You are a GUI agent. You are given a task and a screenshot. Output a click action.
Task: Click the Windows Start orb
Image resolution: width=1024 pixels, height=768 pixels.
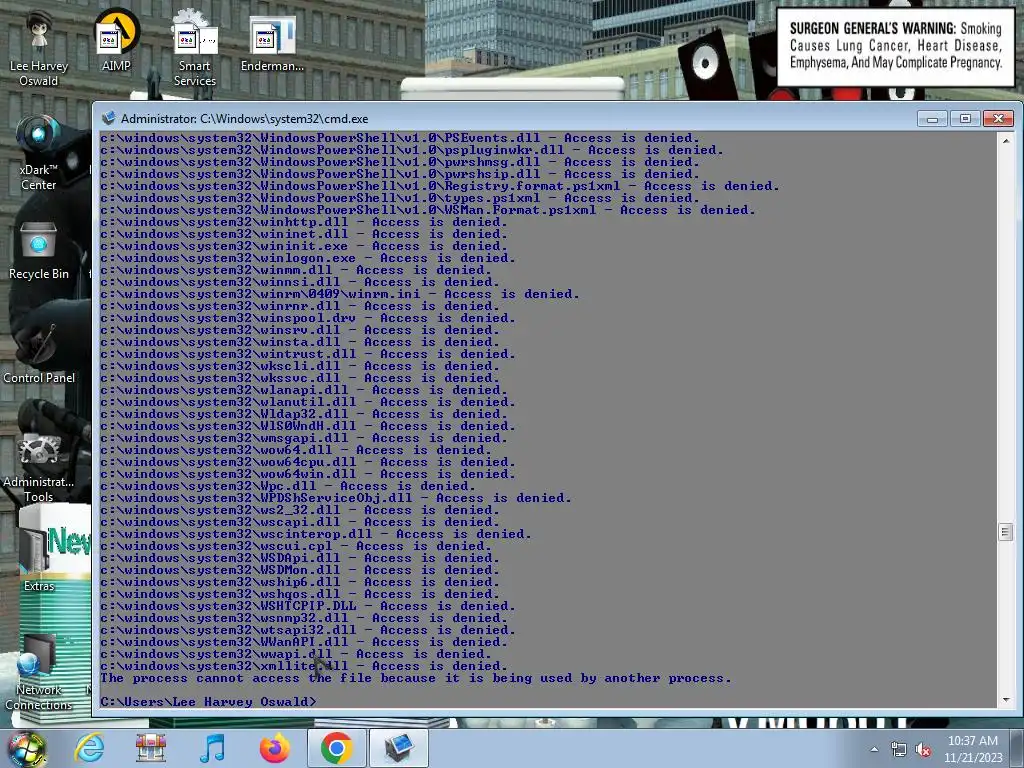click(x=26, y=748)
